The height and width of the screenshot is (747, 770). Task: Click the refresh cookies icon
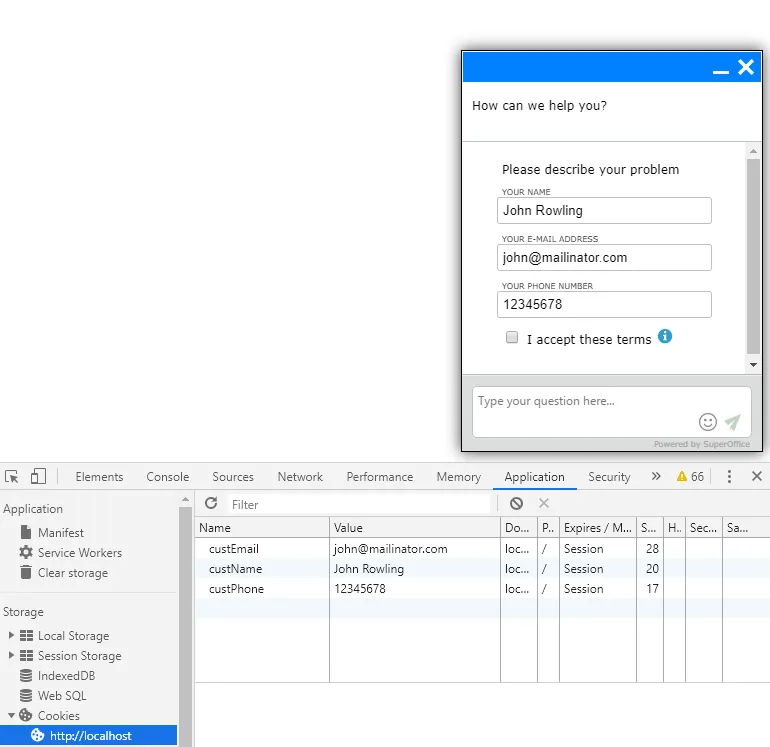[x=211, y=504]
